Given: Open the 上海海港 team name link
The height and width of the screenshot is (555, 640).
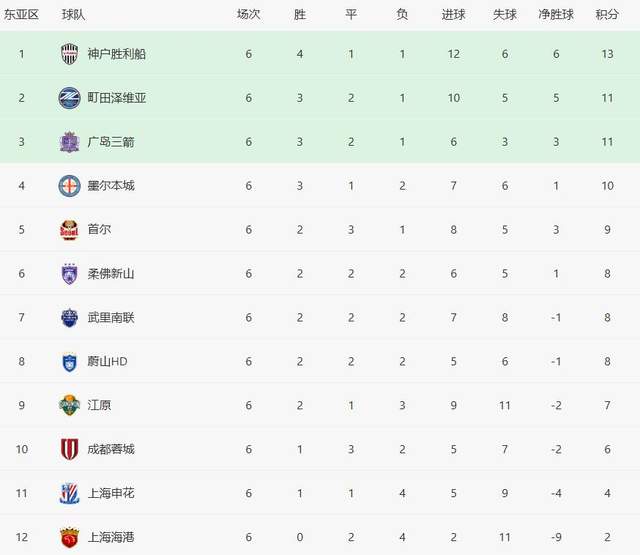Looking at the screenshot, I should pos(110,537).
